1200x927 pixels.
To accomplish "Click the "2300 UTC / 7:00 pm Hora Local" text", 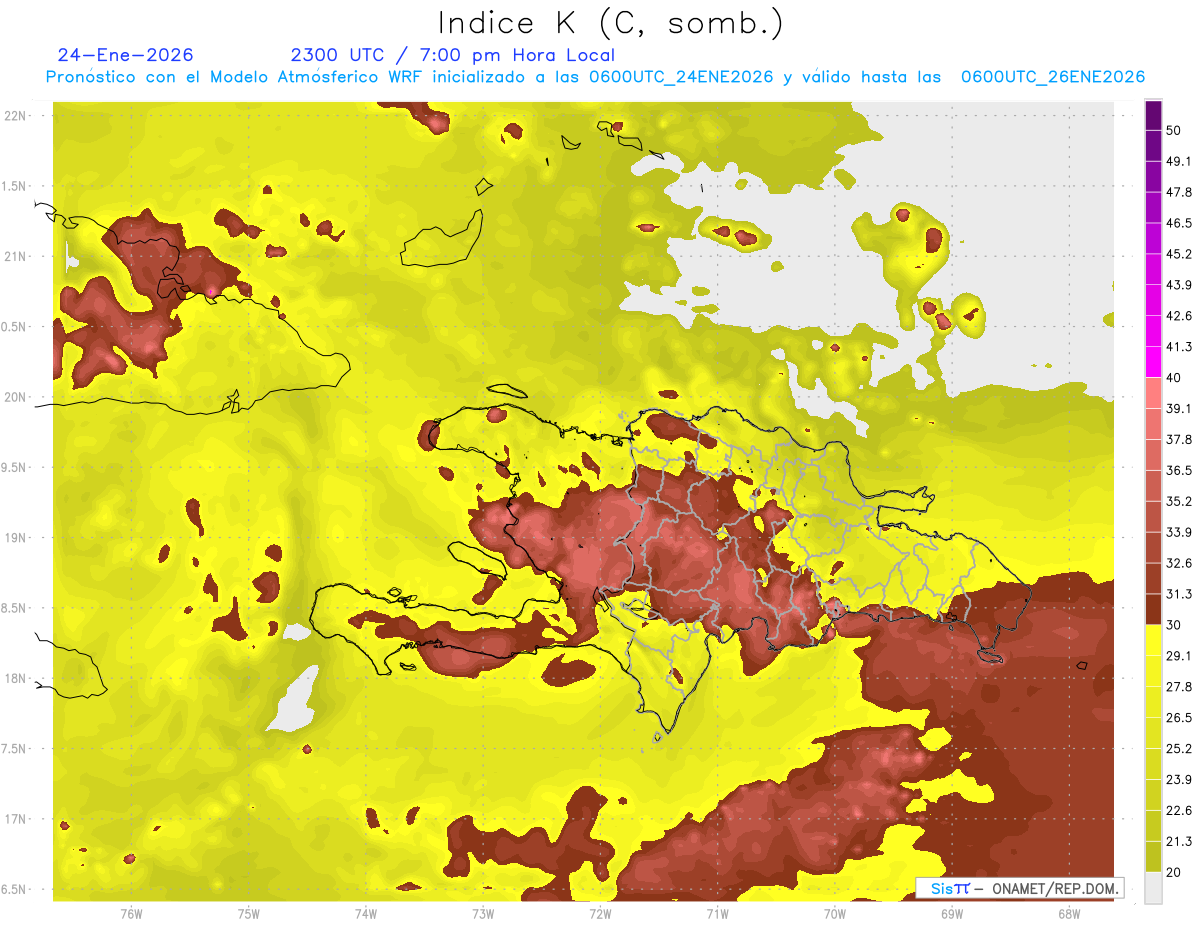I will [452, 55].
